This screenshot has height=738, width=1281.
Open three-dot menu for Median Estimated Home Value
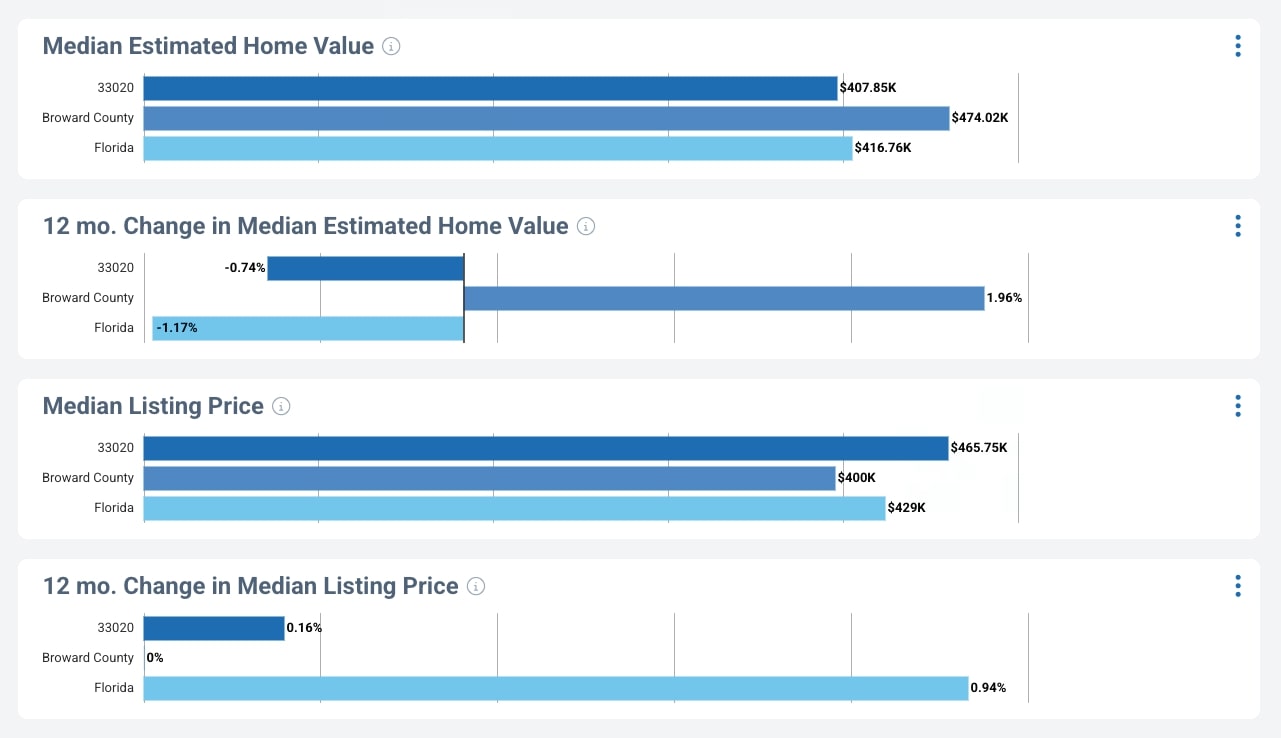1238,46
